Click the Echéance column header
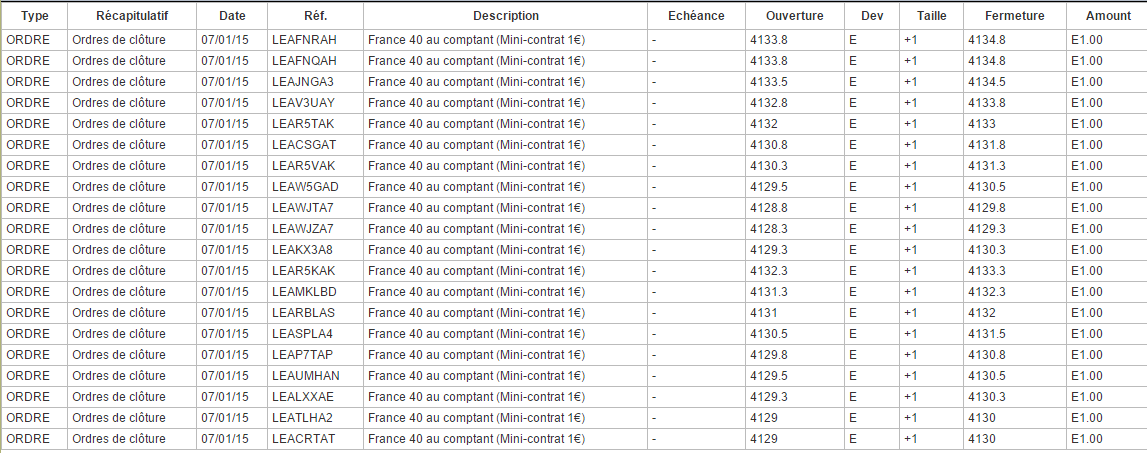Image resolution: width=1147 pixels, height=459 pixels. (x=695, y=16)
